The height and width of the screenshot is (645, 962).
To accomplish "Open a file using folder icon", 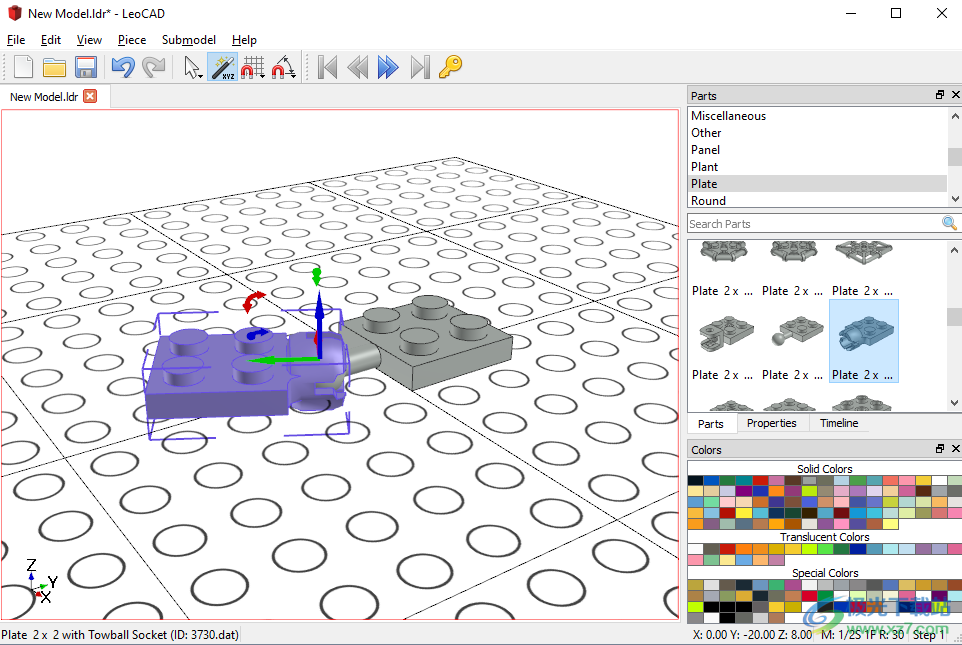I will click(x=55, y=67).
